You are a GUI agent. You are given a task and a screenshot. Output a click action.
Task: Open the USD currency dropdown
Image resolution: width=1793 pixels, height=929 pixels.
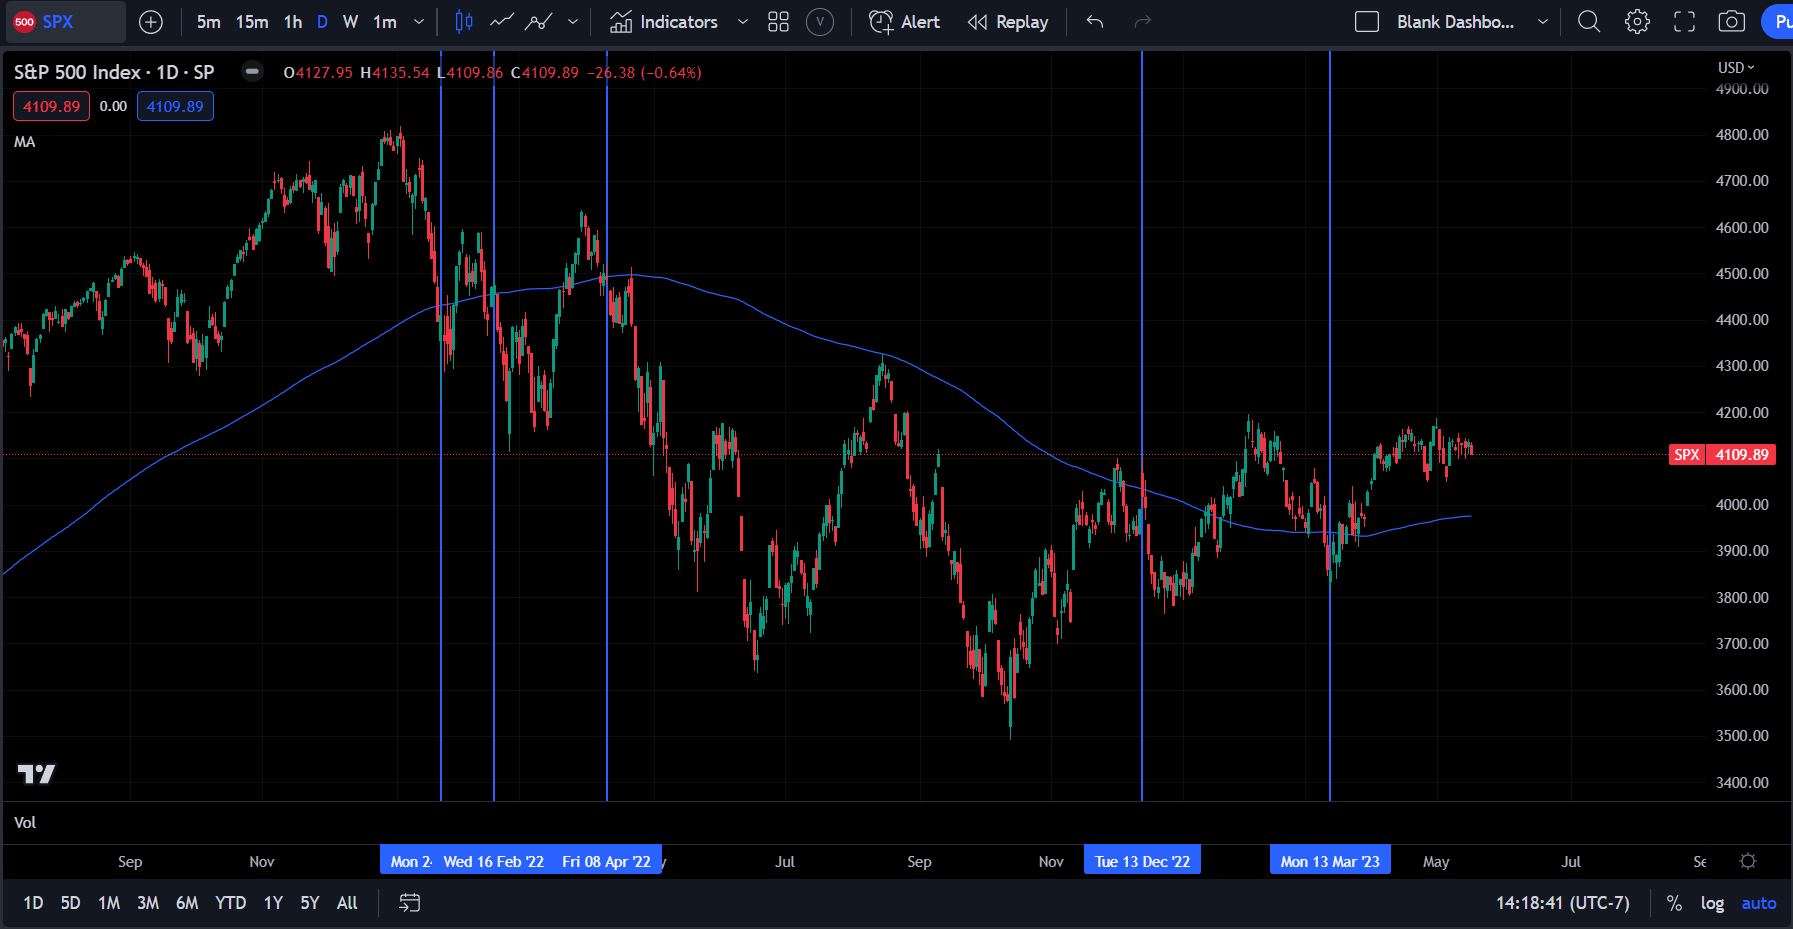pyautogui.click(x=1736, y=68)
